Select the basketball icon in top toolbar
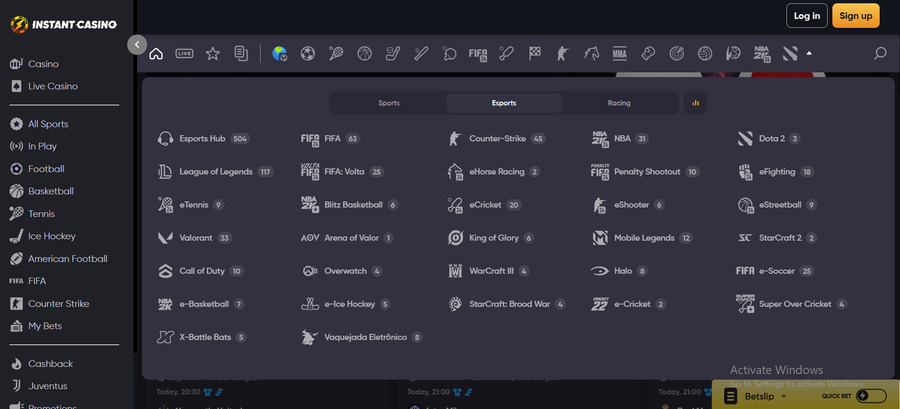The image size is (900, 409). coord(364,53)
